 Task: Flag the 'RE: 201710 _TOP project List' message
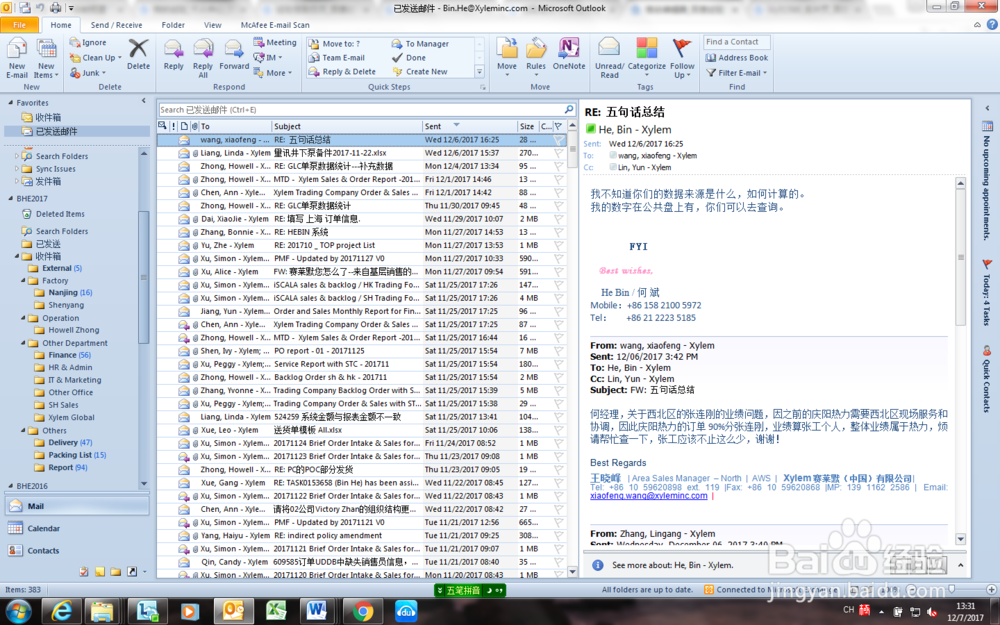[559, 246]
